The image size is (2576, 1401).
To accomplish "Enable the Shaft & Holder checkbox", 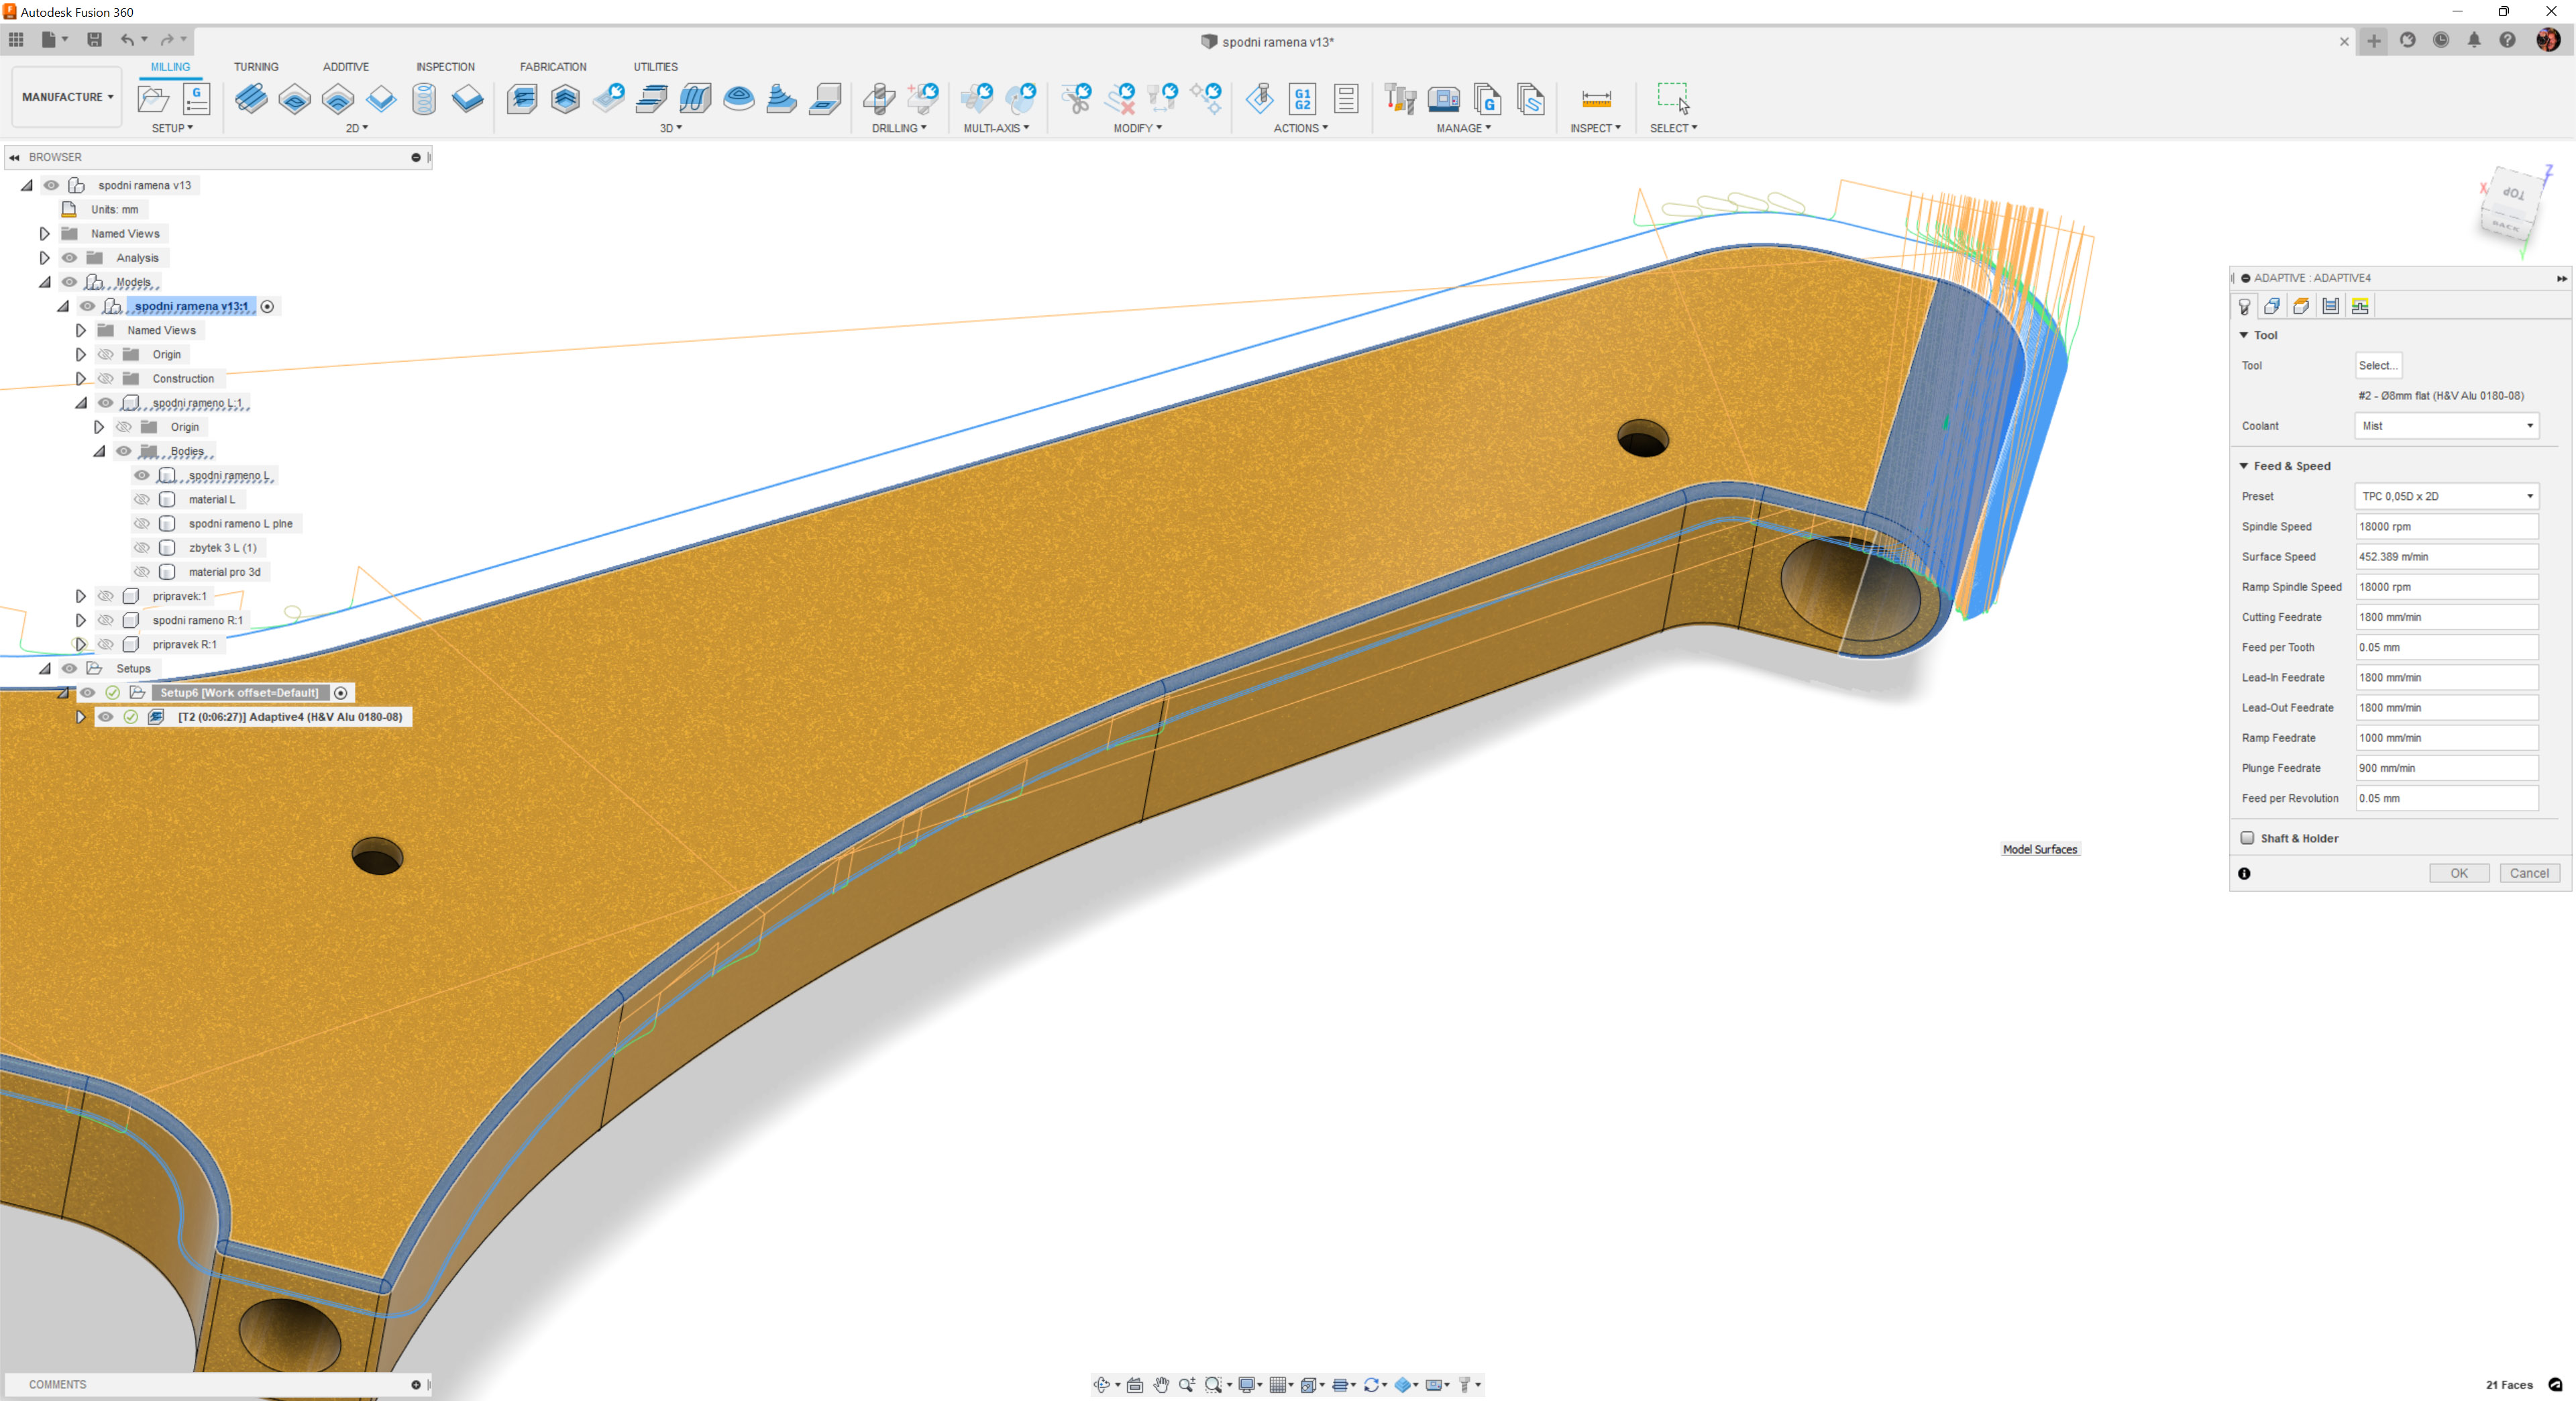I will (x=2247, y=838).
